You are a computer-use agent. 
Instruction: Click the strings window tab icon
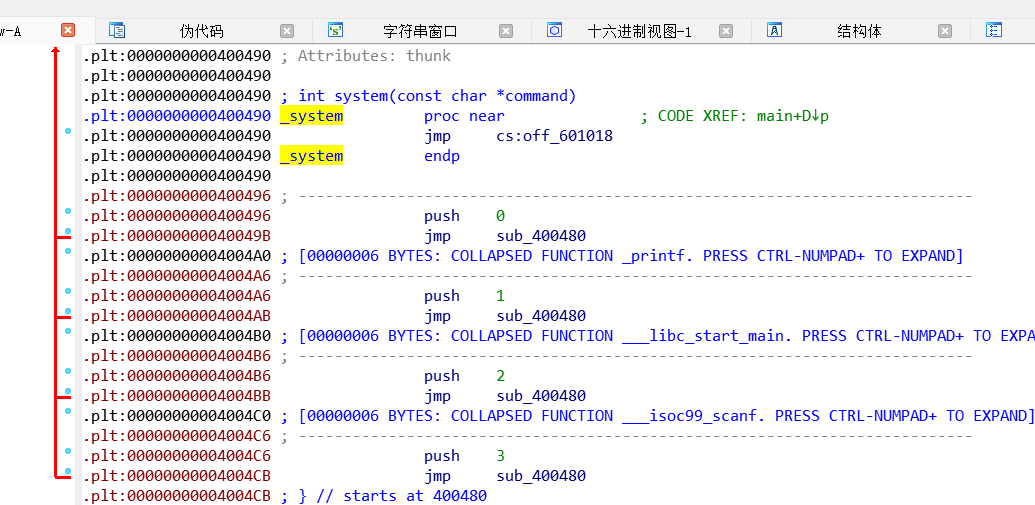pyautogui.click(x=336, y=30)
